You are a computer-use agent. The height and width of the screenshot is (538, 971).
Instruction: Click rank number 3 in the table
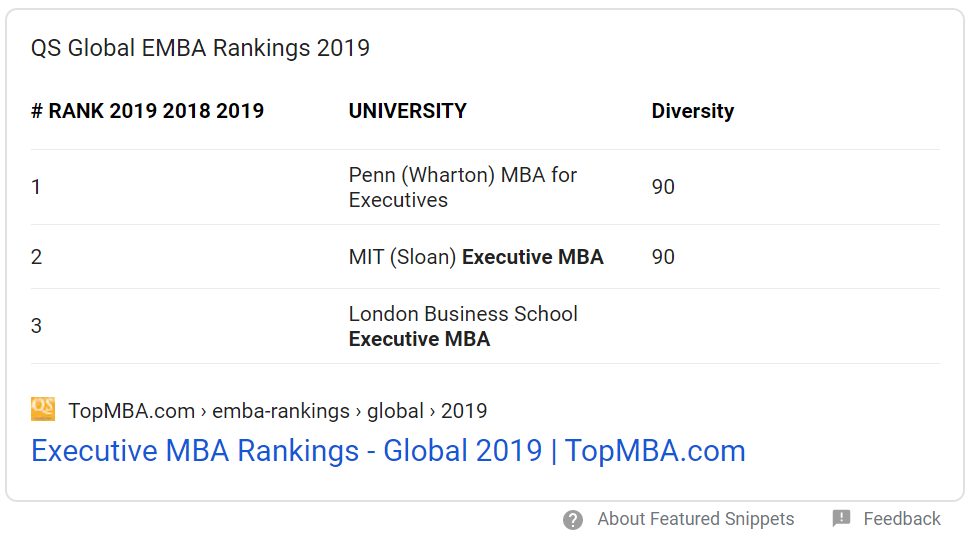pos(36,326)
